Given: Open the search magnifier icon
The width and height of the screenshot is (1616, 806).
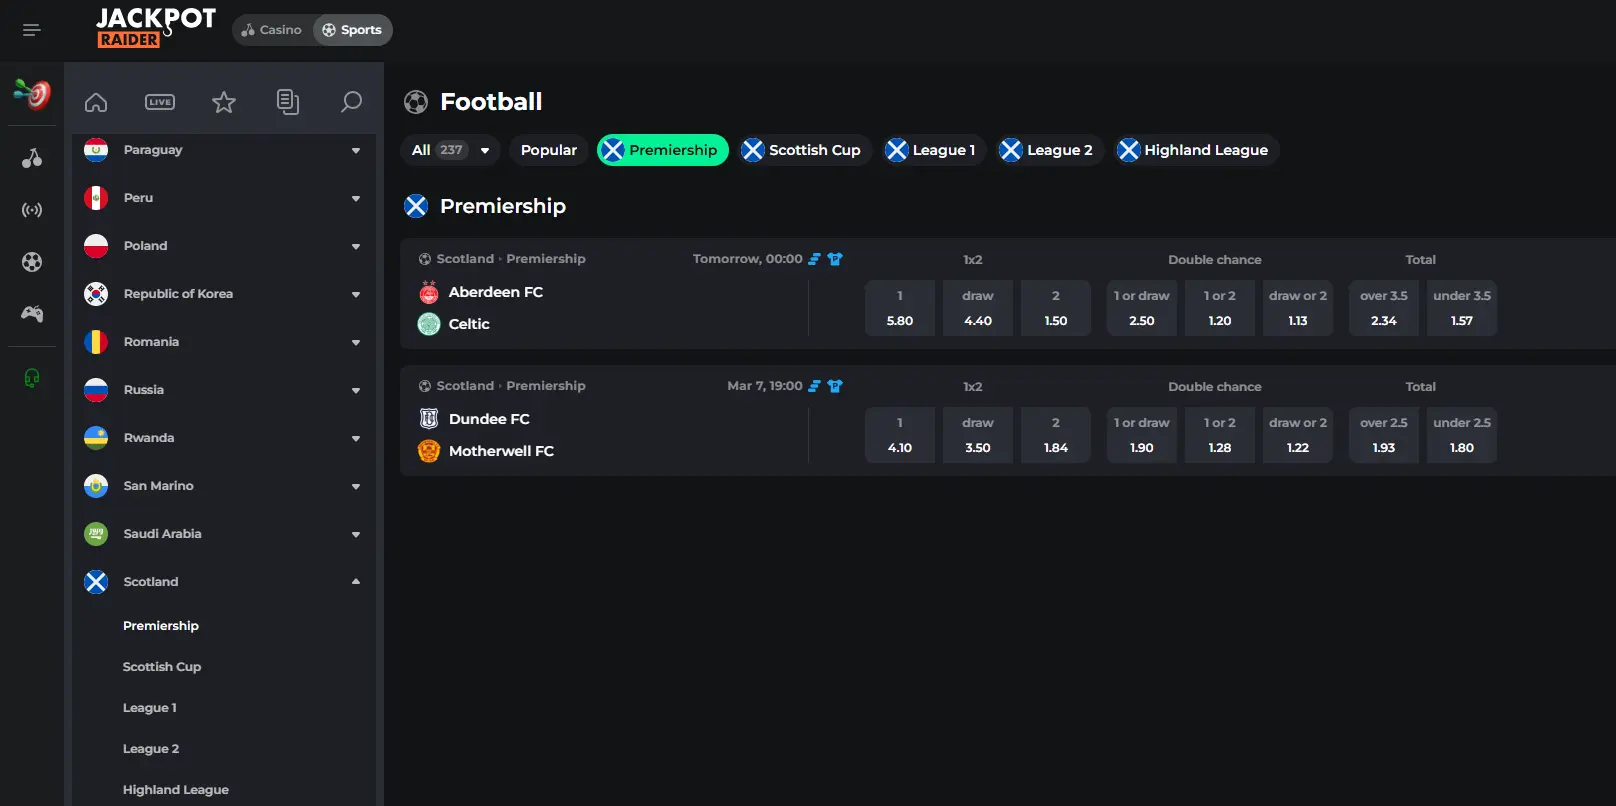Looking at the screenshot, I should (351, 102).
